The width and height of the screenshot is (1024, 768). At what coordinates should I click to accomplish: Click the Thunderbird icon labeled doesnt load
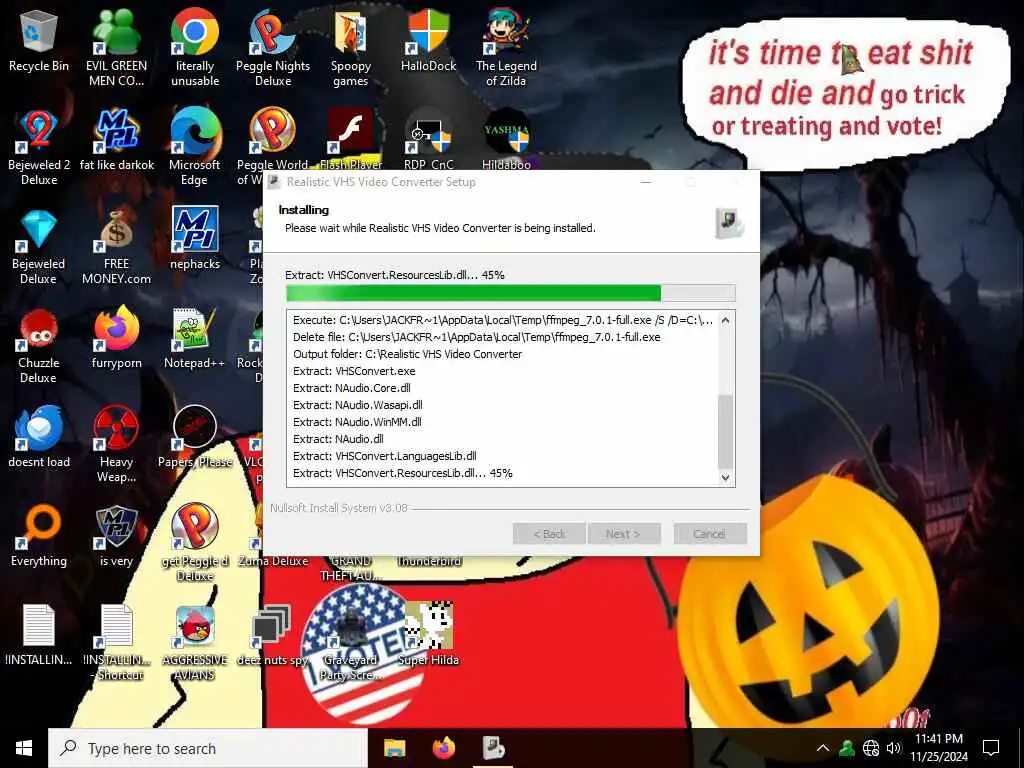coord(39,438)
